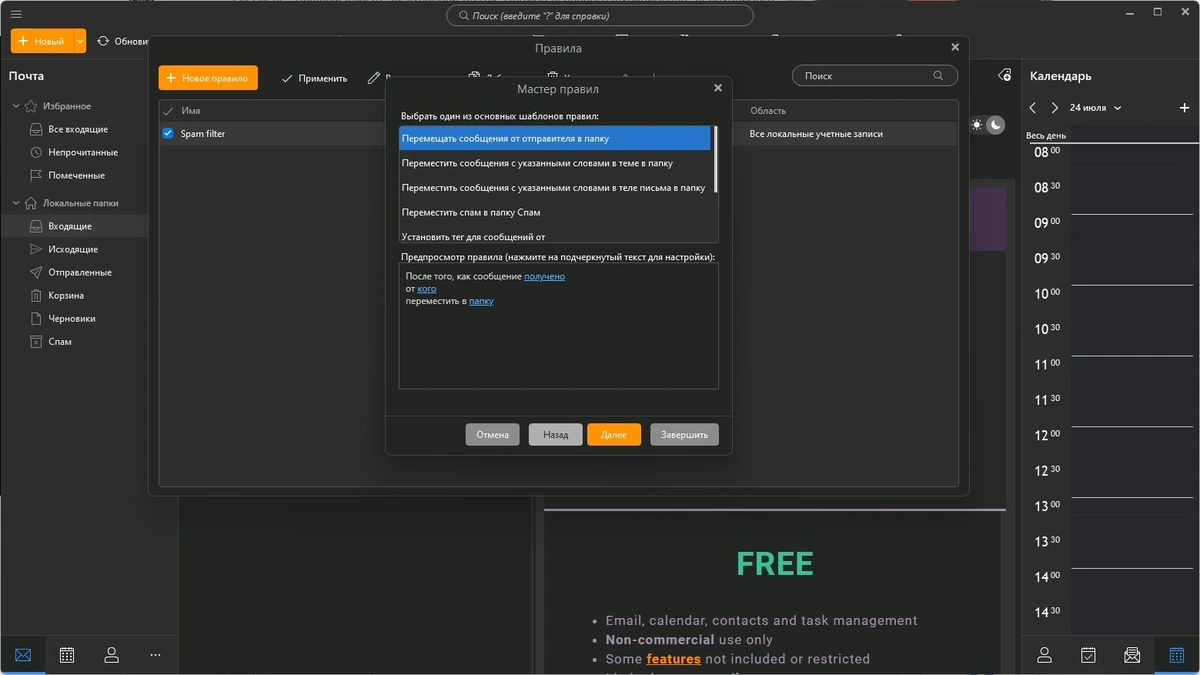
Task: Toggle the Spam filter rule checkbox
Action: pyautogui.click(x=168, y=133)
